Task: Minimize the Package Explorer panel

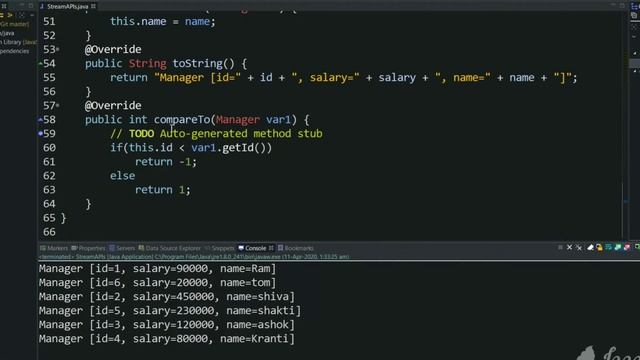Action: 22,4
